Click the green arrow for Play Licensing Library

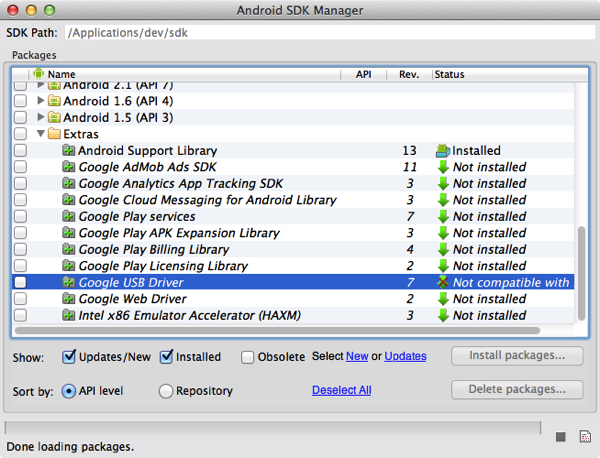pos(443,266)
